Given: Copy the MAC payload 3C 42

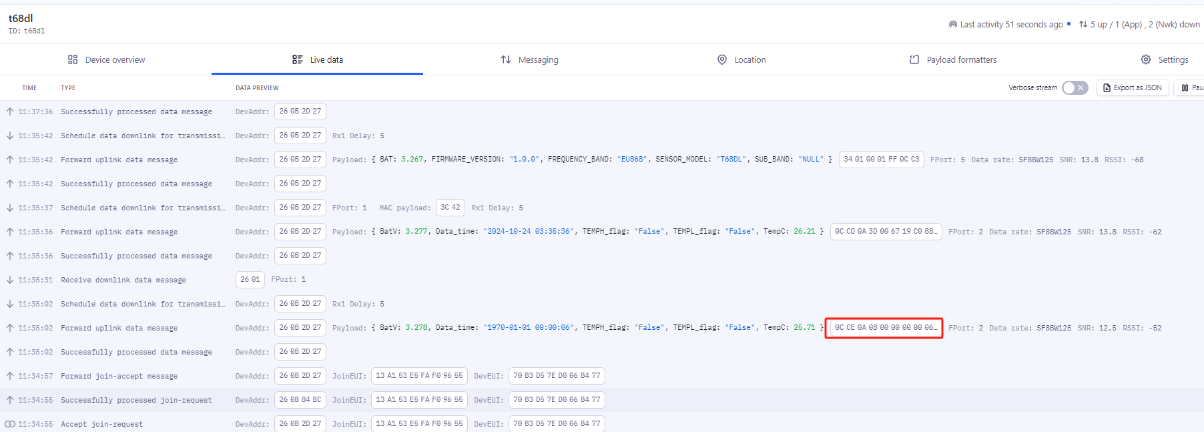Looking at the screenshot, I should (x=450, y=208).
